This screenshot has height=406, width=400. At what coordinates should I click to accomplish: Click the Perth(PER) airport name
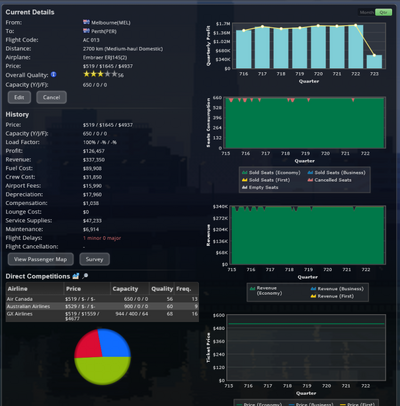pos(104,31)
